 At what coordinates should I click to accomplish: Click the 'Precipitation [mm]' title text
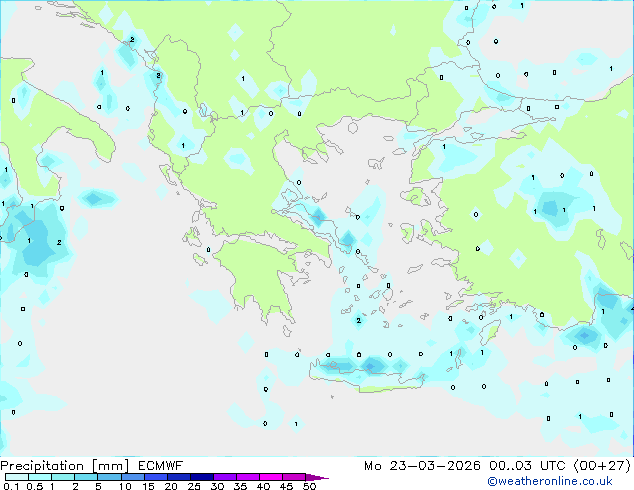[x=65, y=466]
